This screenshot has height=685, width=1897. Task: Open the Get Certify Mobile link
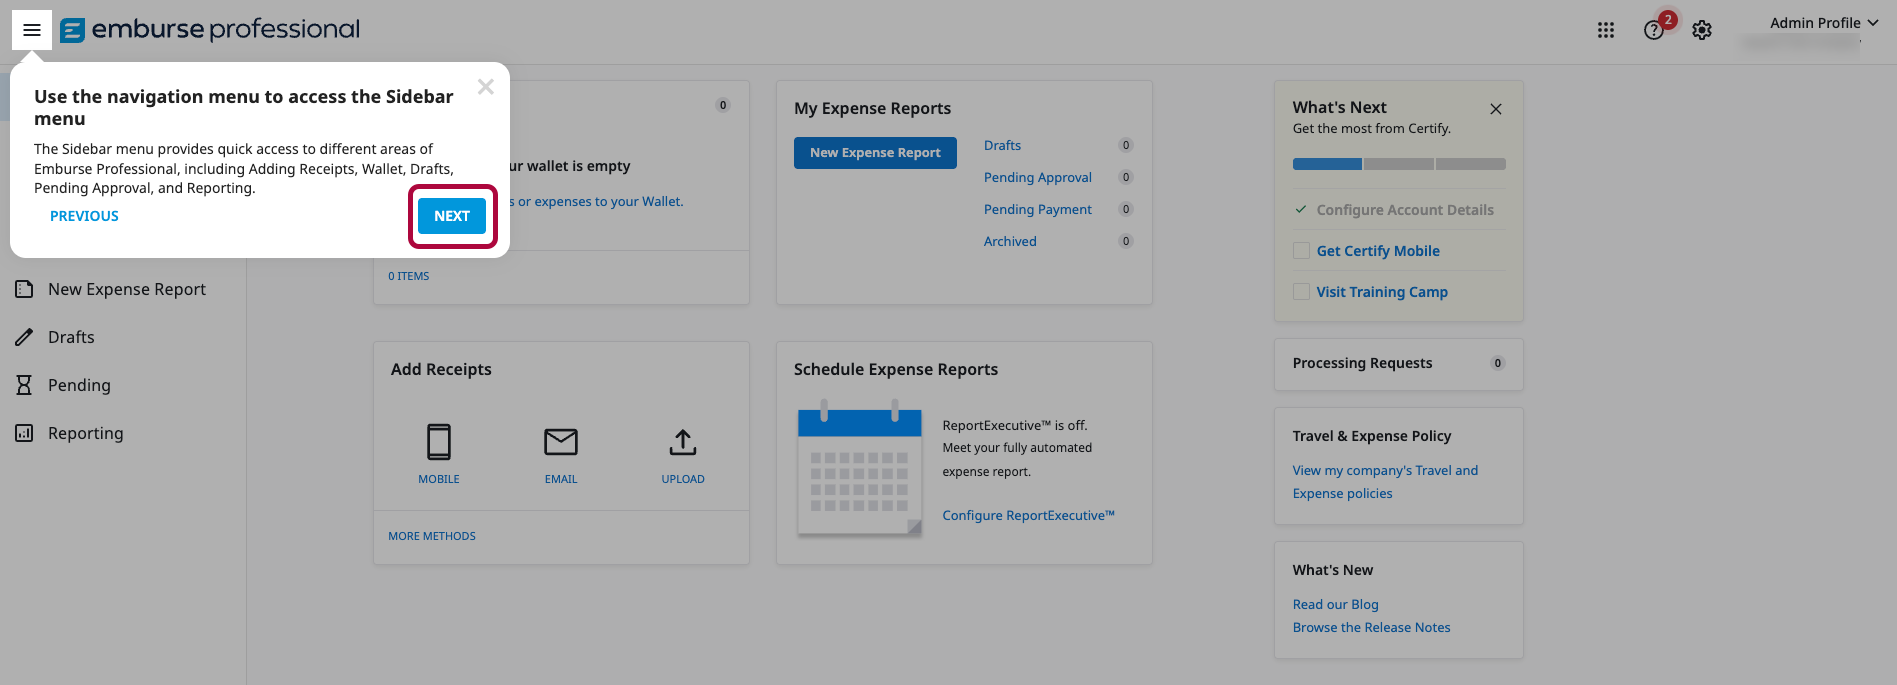1378,251
